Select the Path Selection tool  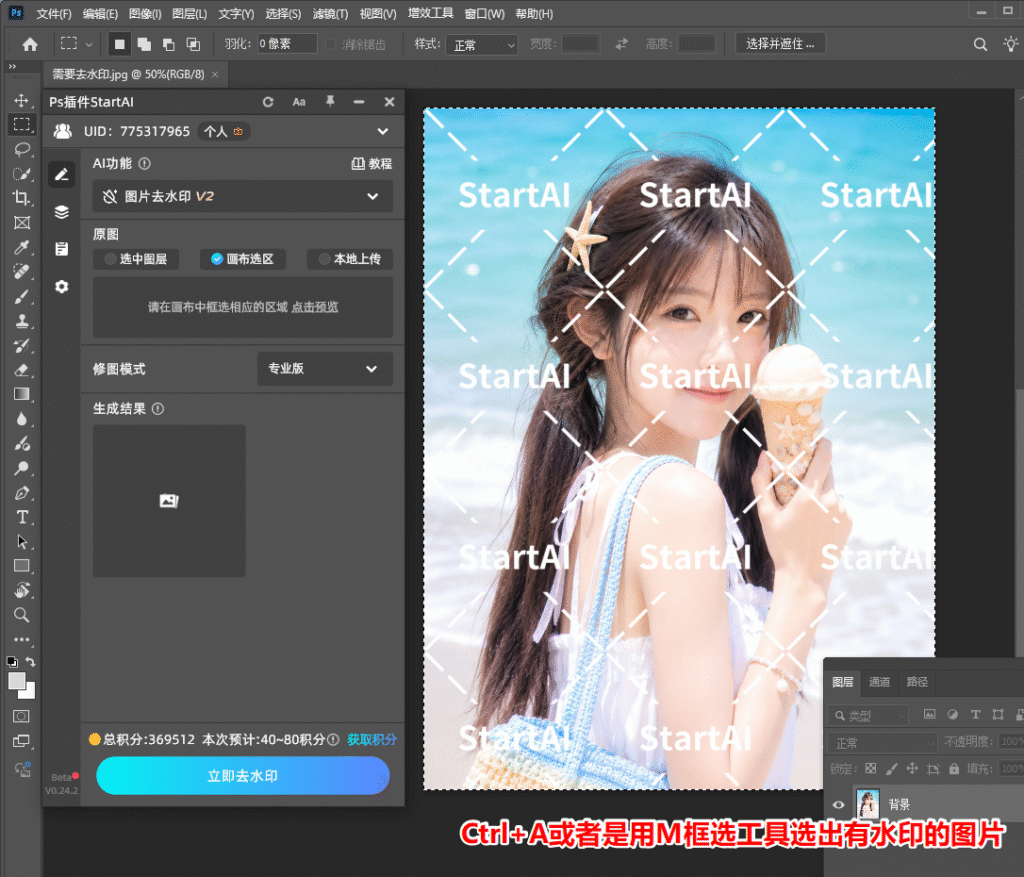click(x=22, y=542)
